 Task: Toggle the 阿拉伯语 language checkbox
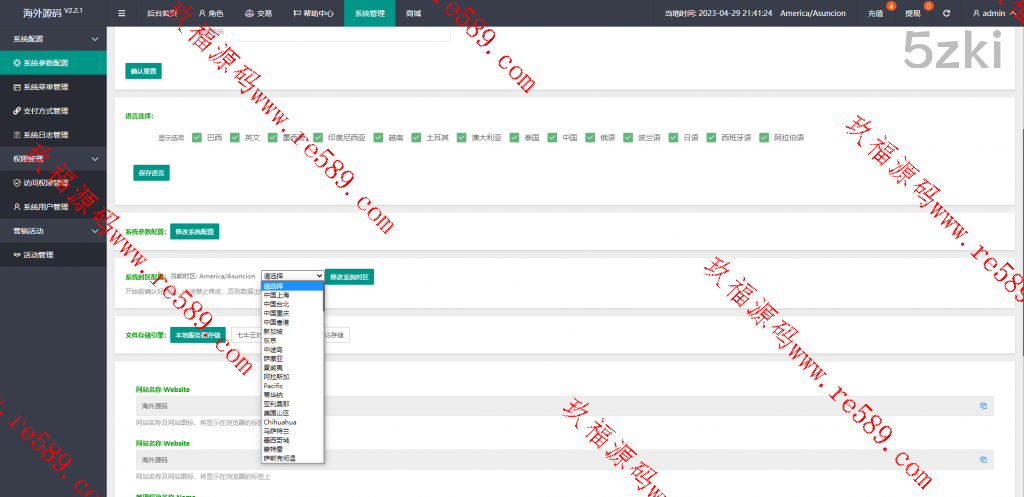coord(764,137)
